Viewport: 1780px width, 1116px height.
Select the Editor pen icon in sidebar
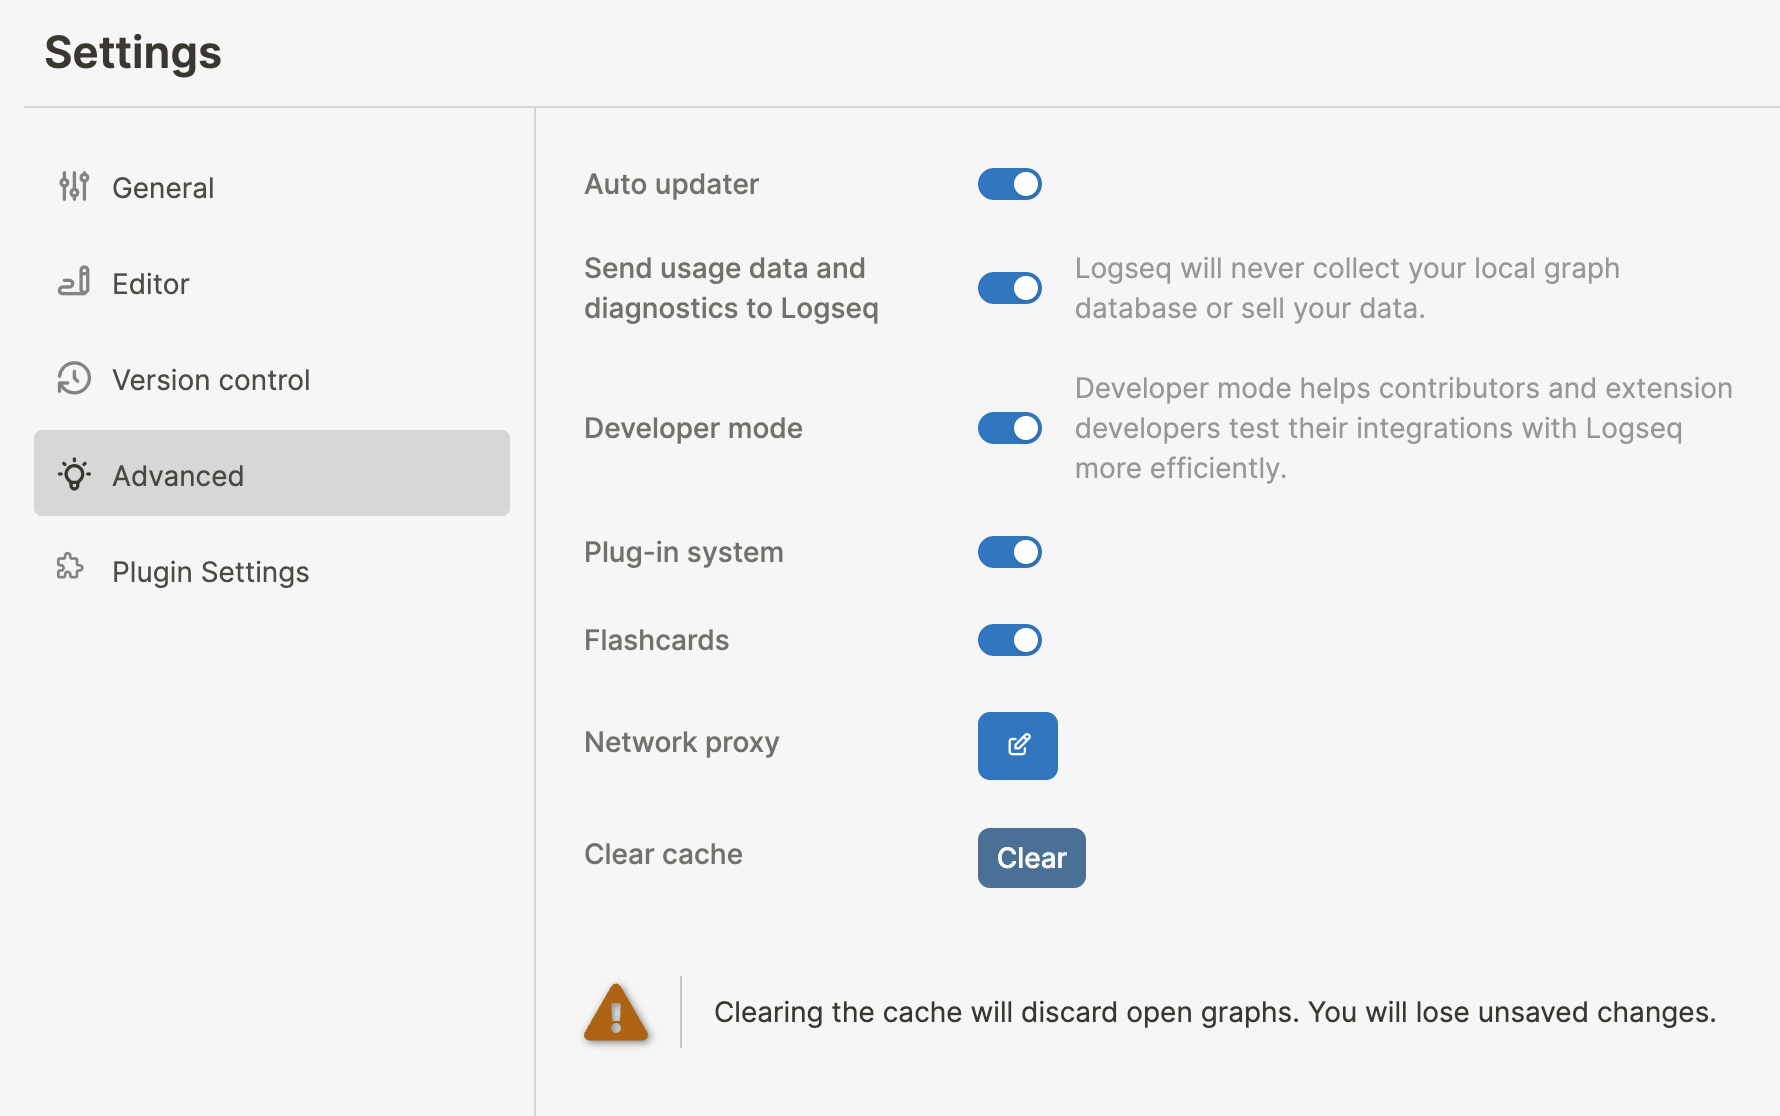(74, 283)
